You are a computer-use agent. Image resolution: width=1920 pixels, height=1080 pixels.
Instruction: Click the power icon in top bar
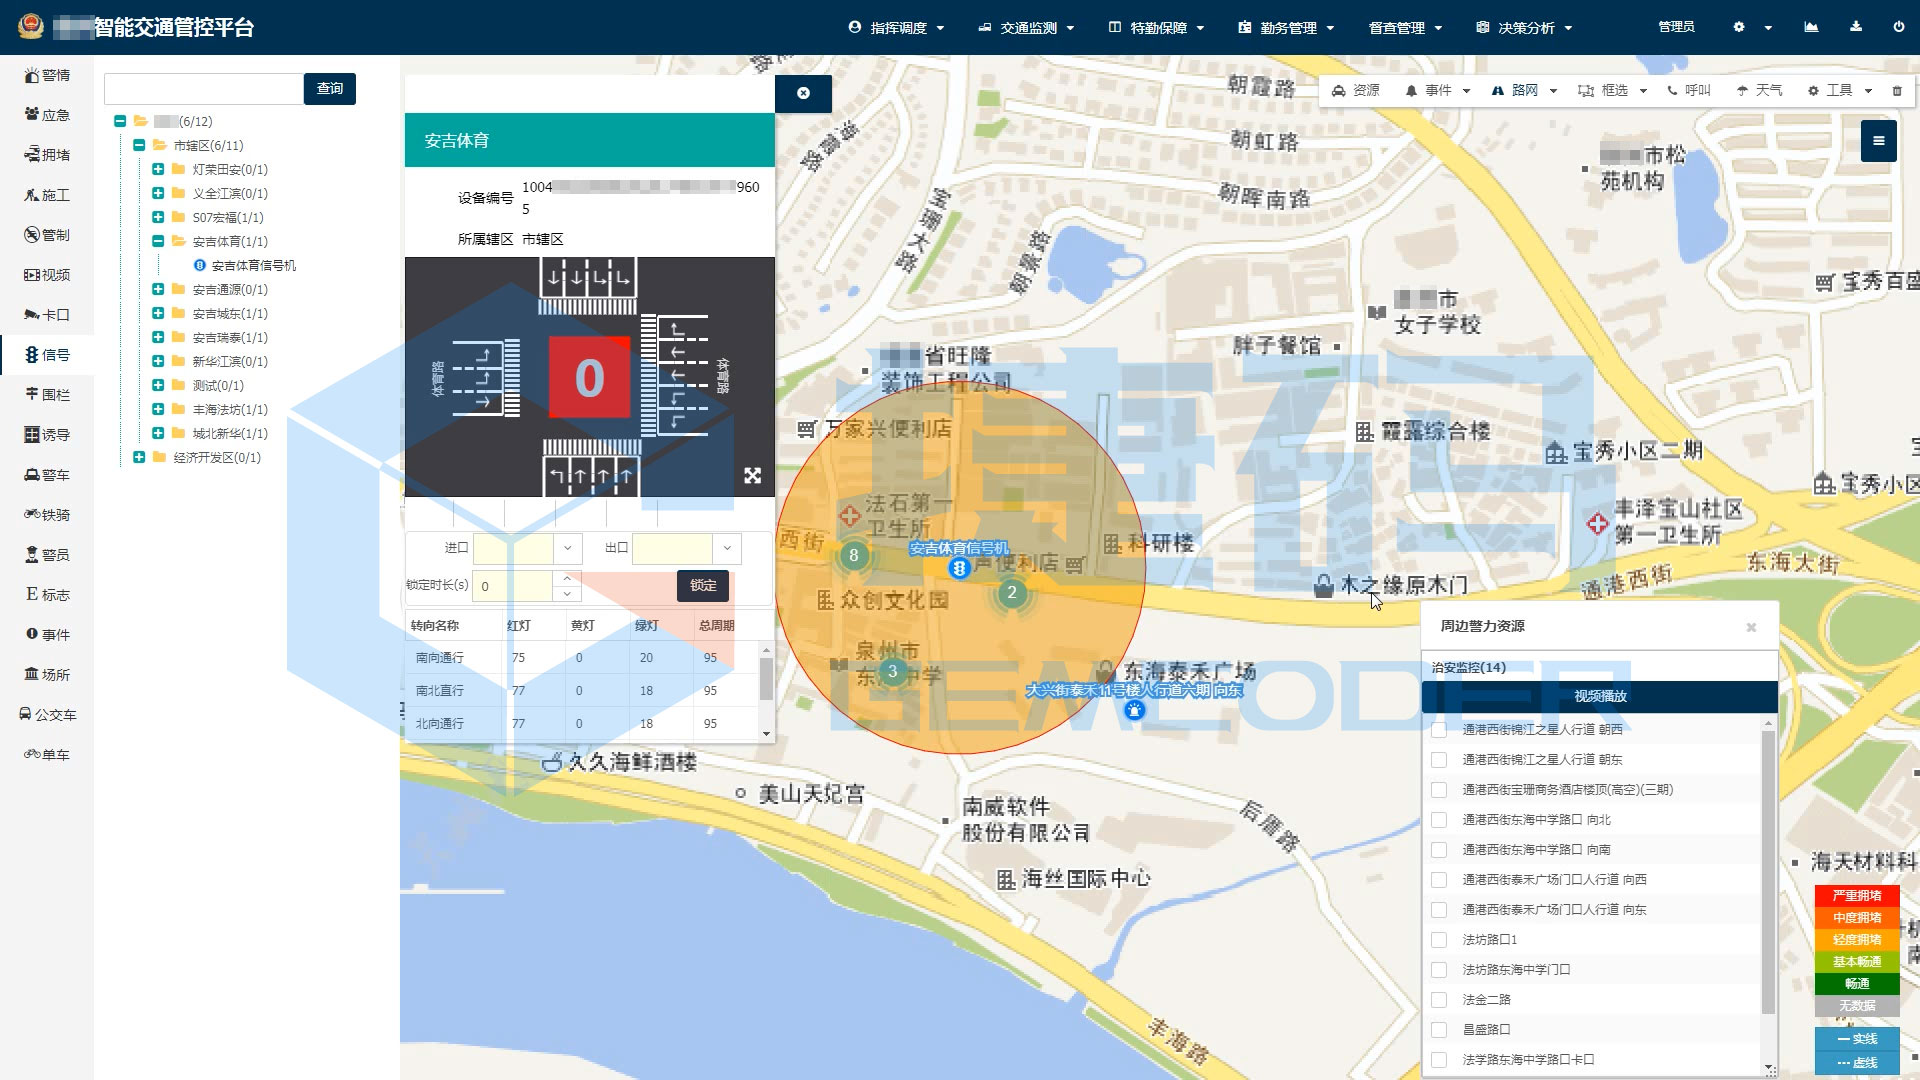[1898, 27]
